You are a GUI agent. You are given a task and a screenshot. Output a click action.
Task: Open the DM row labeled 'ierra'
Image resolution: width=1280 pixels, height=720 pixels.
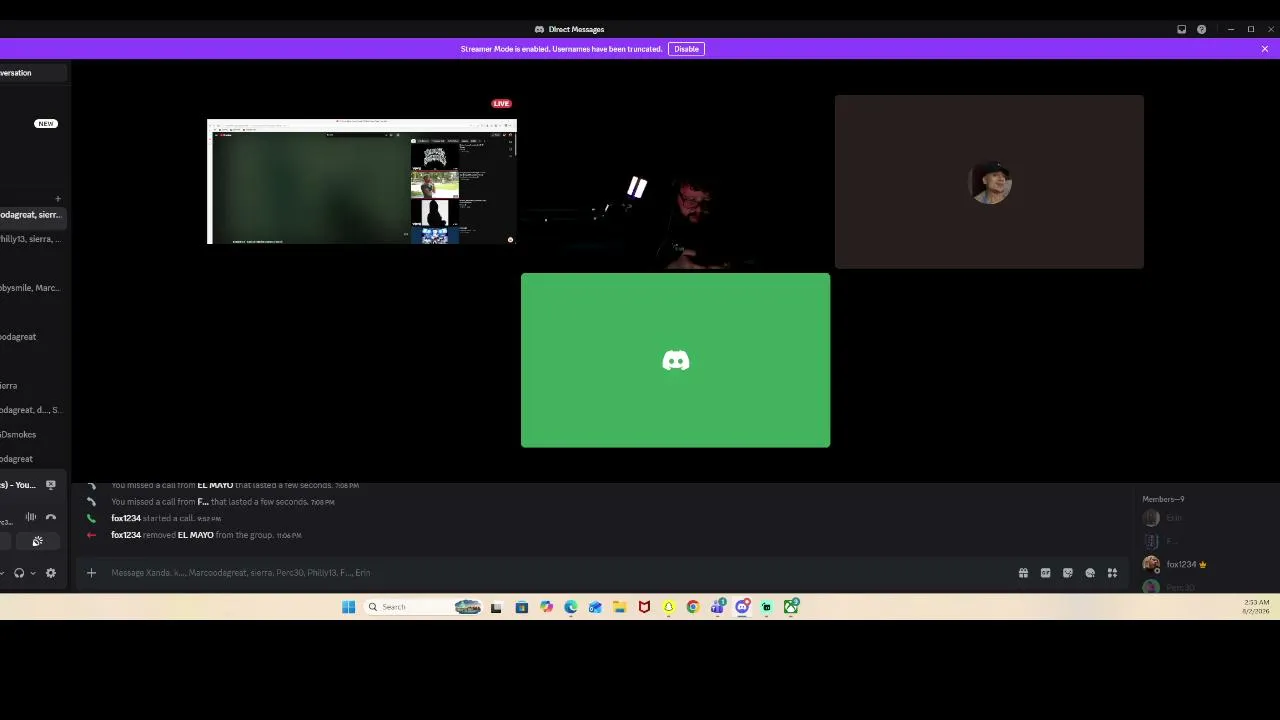32,386
